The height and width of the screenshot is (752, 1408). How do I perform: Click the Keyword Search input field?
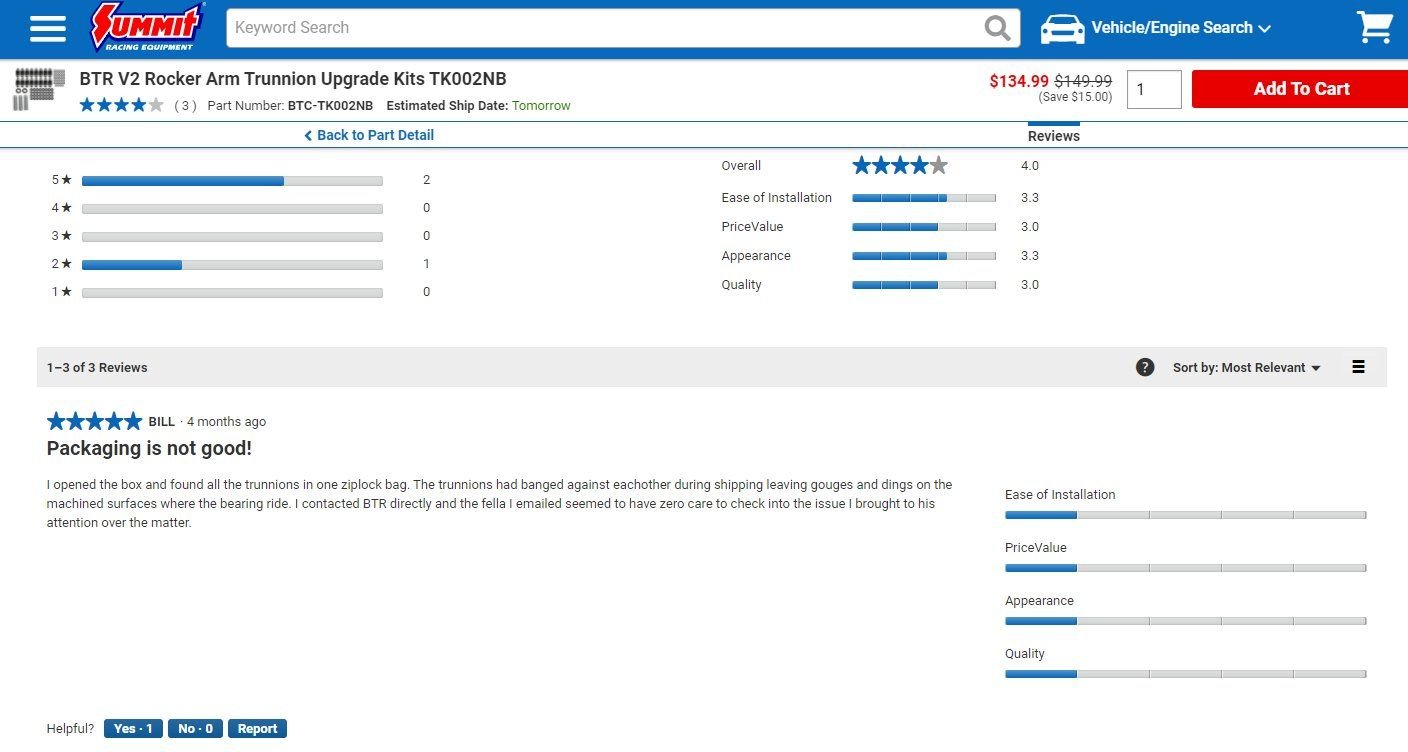pyautogui.click(x=600, y=28)
